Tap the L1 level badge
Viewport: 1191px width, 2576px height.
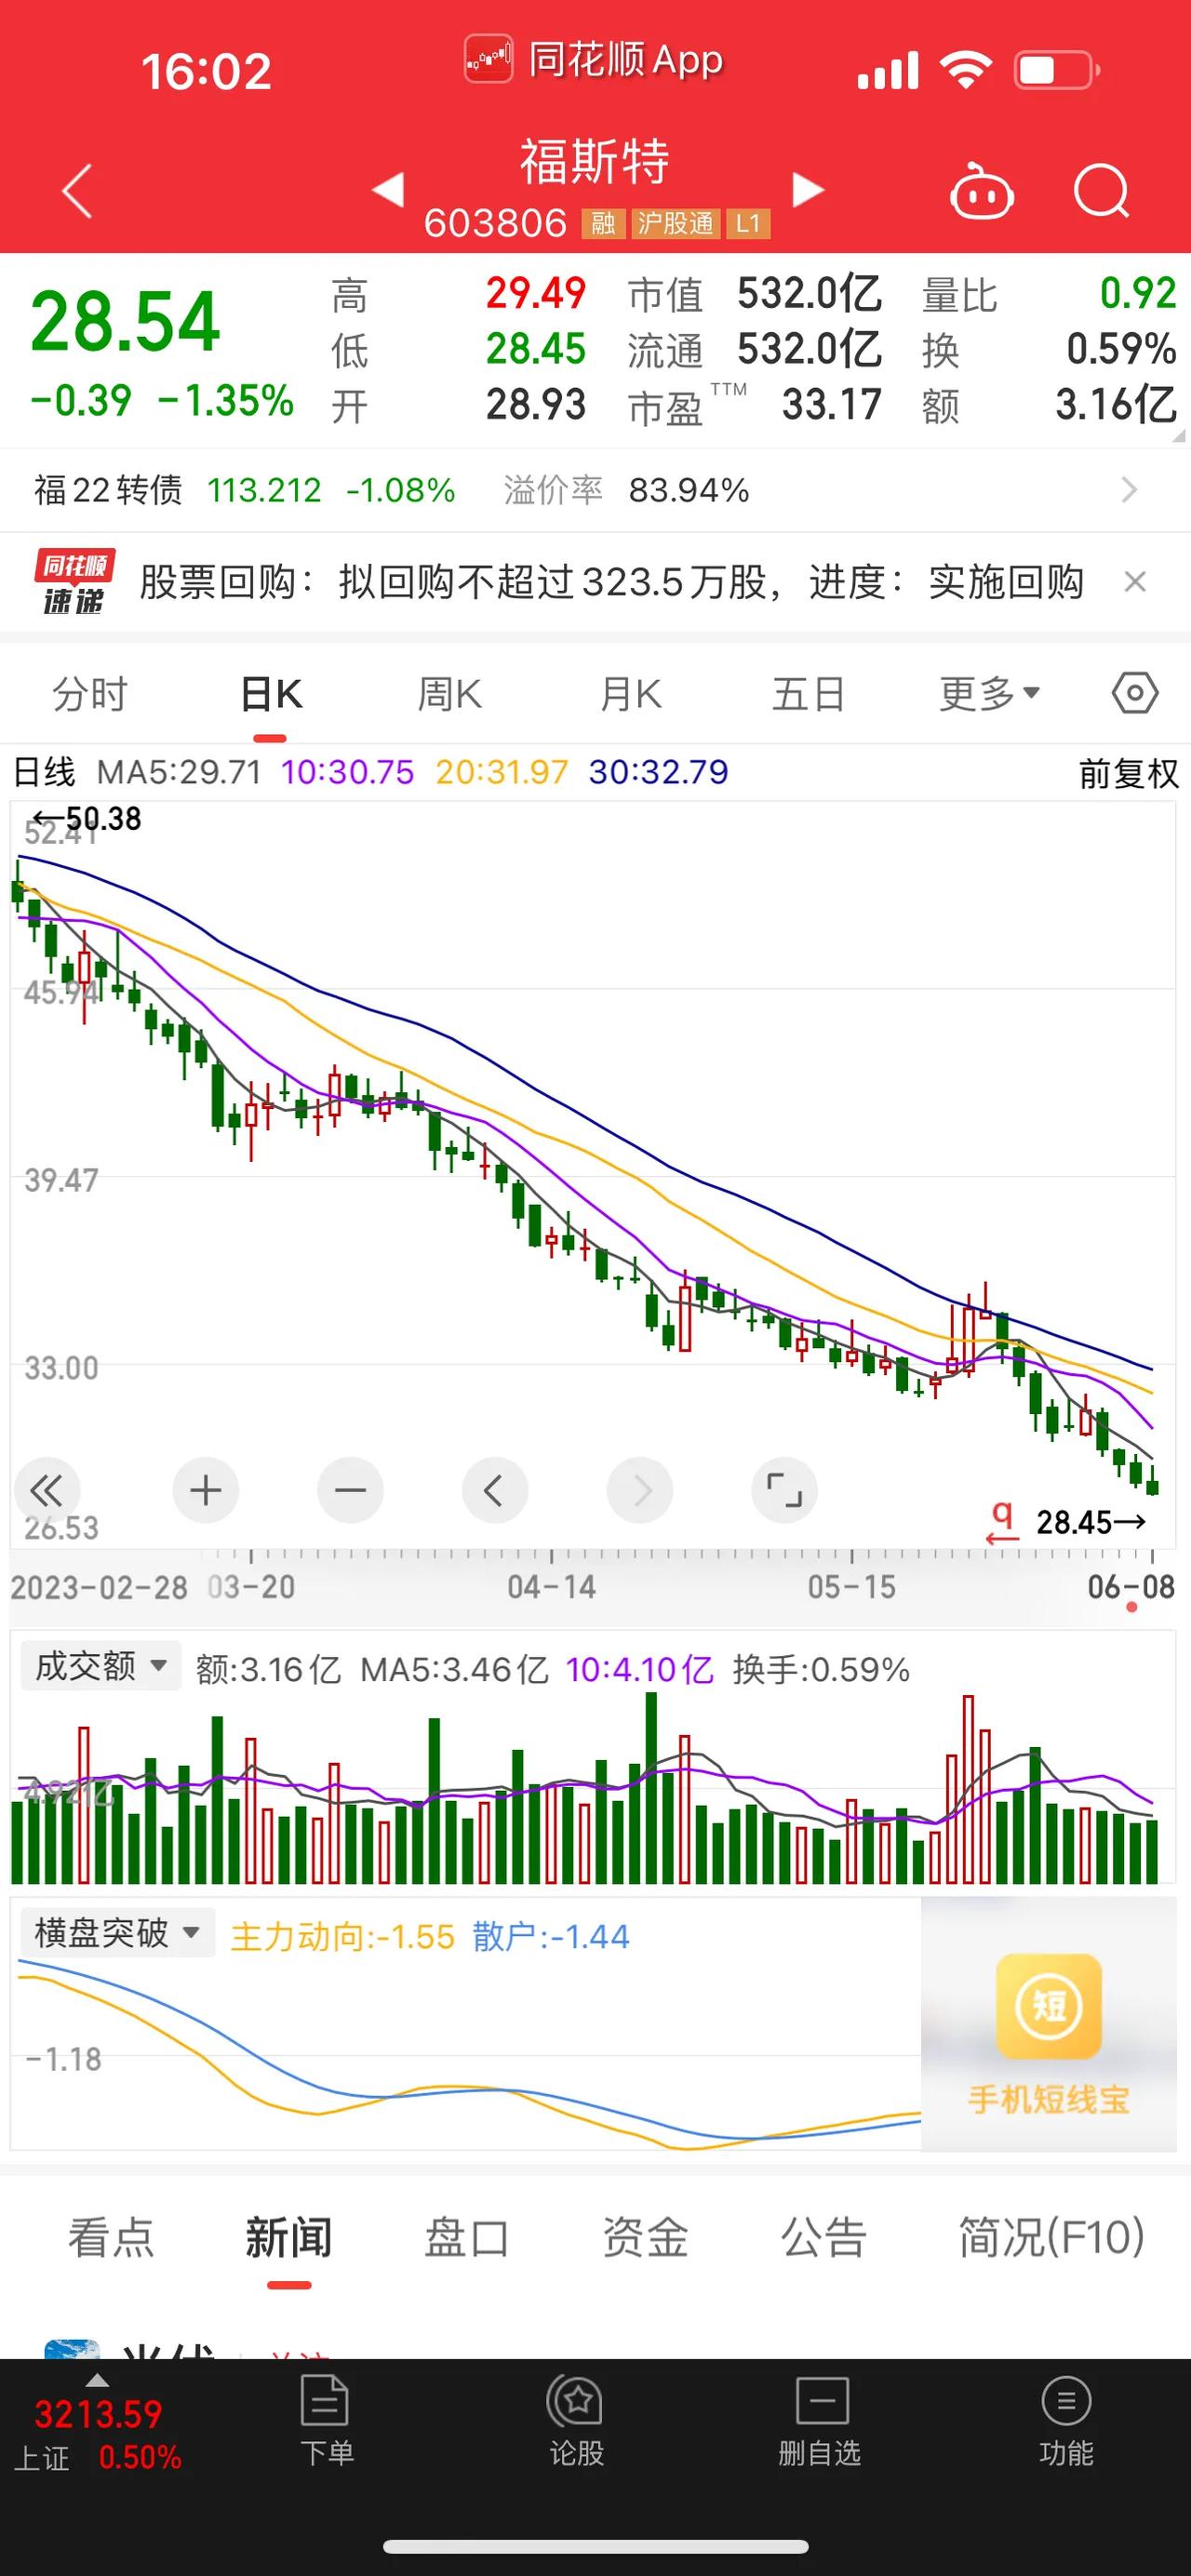pos(748,223)
